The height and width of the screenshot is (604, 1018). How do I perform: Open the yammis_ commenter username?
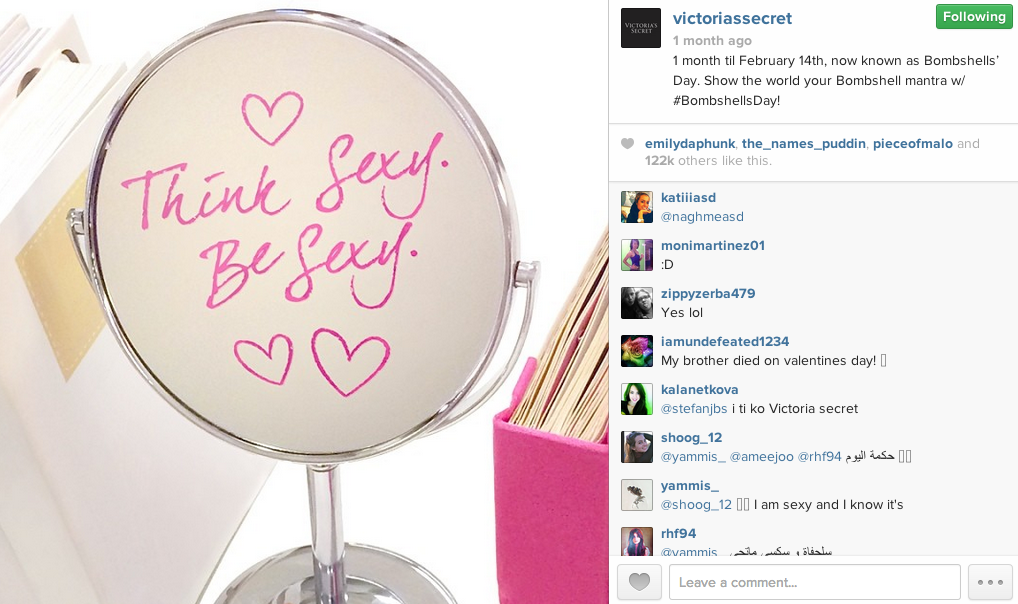[689, 486]
